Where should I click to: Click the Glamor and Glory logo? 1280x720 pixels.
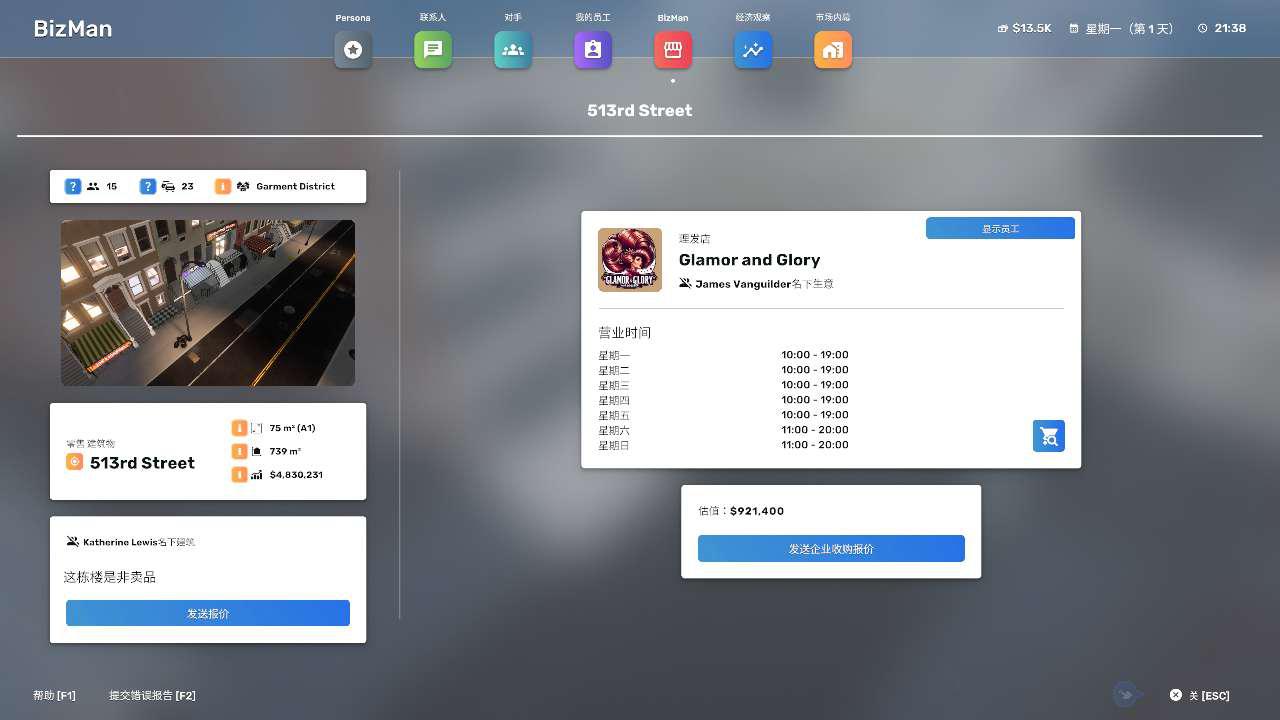click(630, 260)
